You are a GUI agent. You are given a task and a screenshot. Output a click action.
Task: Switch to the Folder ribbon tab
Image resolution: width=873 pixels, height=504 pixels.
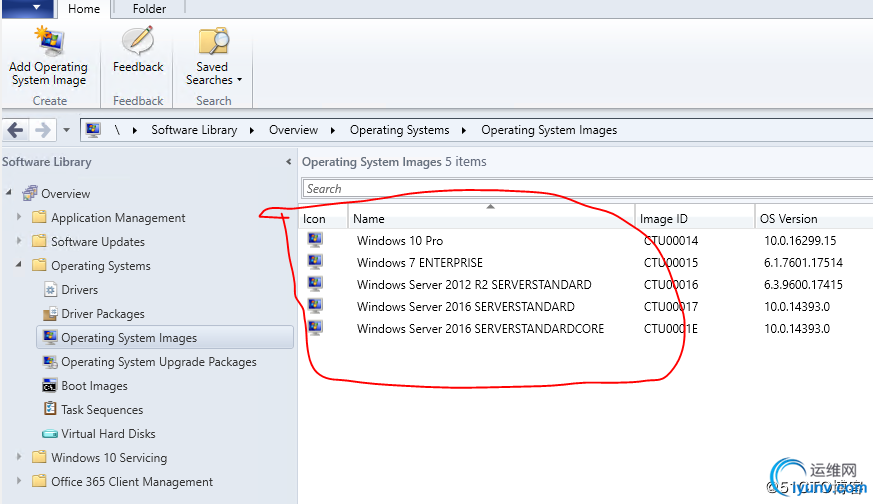(x=149, y=9)
